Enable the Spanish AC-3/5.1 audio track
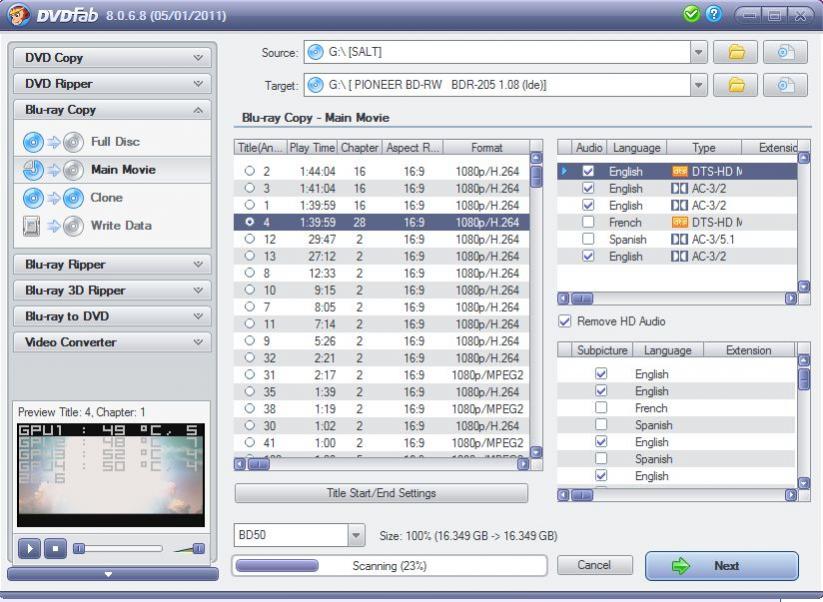The width and height of the screenshot is (823, 602). [x=588, y=239]
